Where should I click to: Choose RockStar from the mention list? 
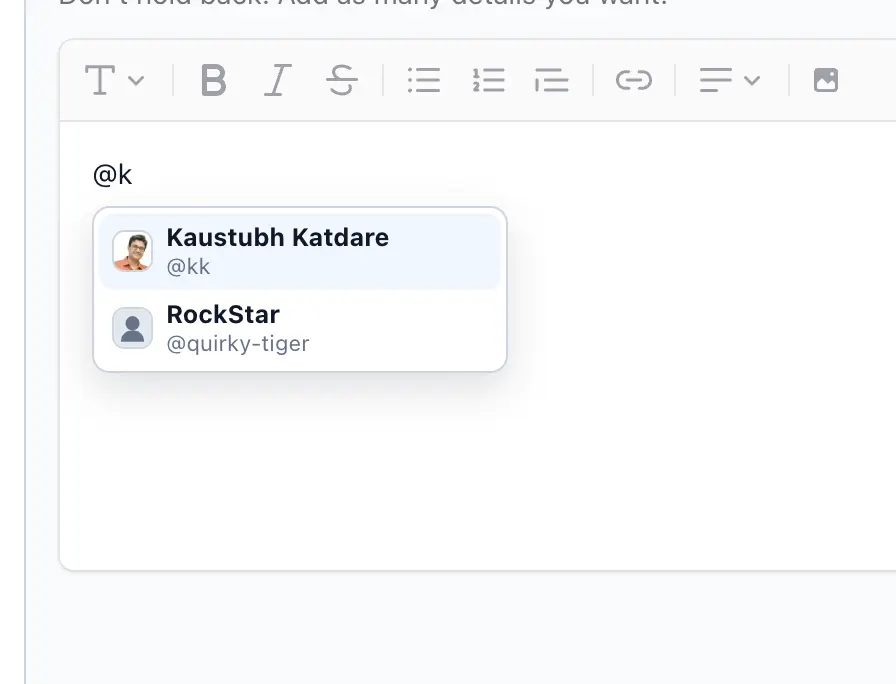[223, 314]
